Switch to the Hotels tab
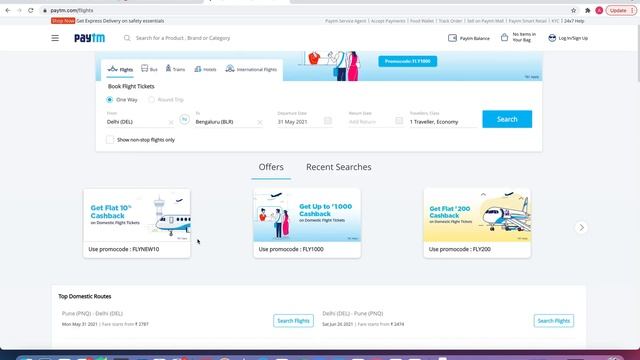The width and height of the screenshot is (640, 360). click(x=205, y=69)
